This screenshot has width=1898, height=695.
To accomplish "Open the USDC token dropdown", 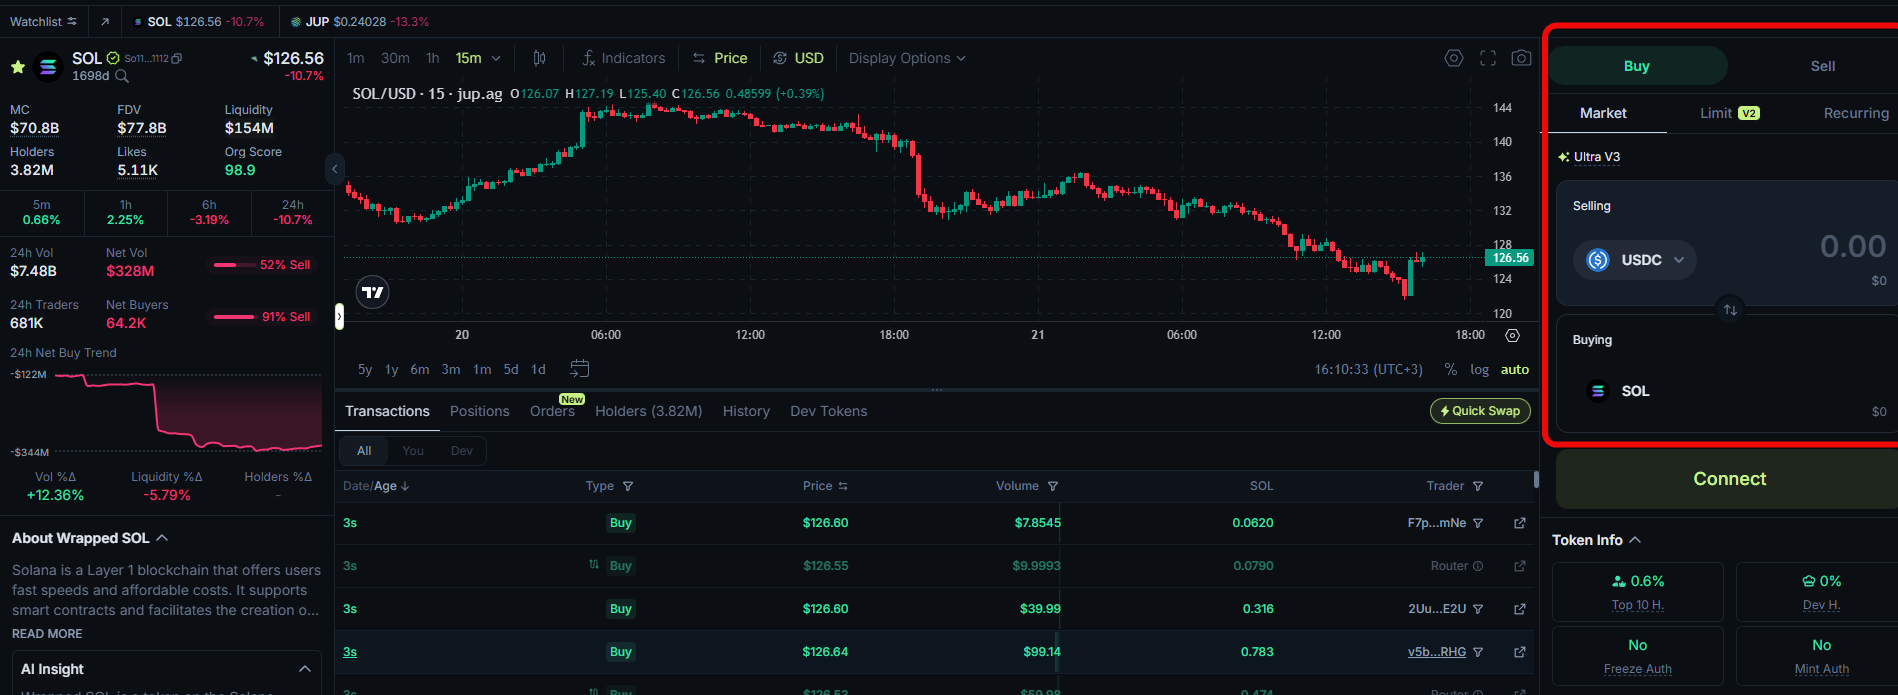I will coord(1635,260).
